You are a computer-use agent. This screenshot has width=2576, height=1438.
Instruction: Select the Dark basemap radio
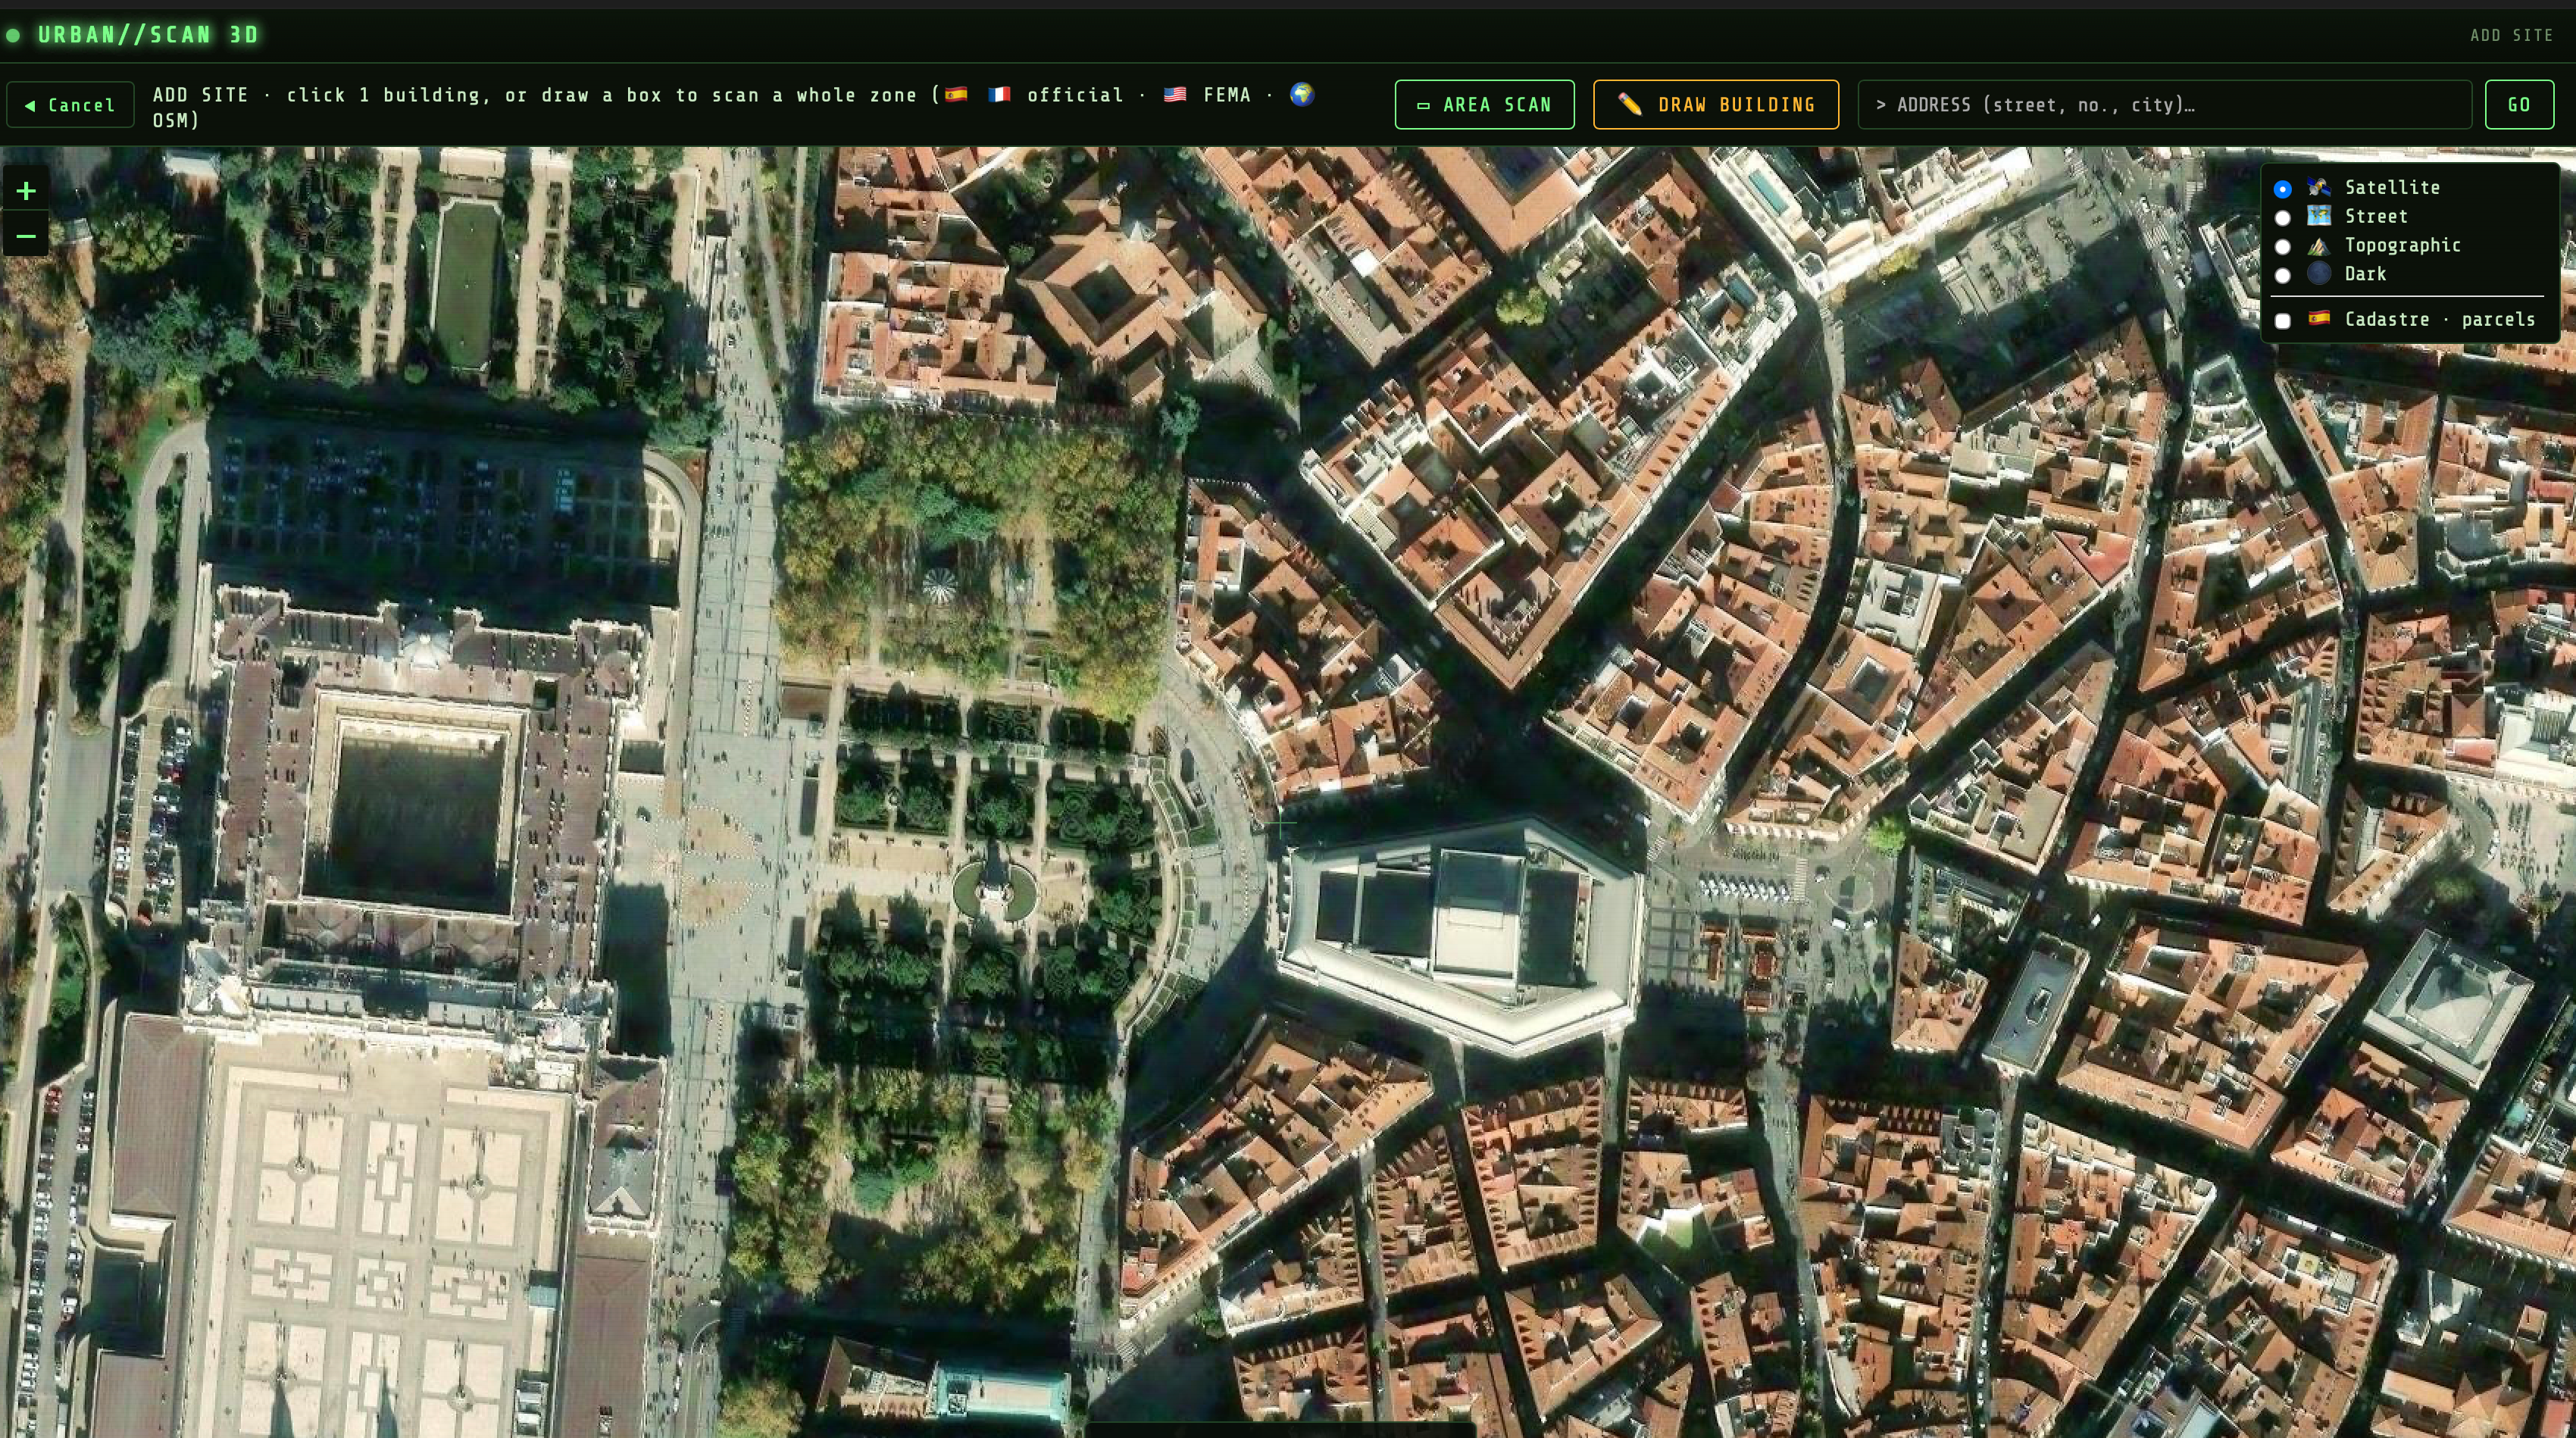[2282, 276]
